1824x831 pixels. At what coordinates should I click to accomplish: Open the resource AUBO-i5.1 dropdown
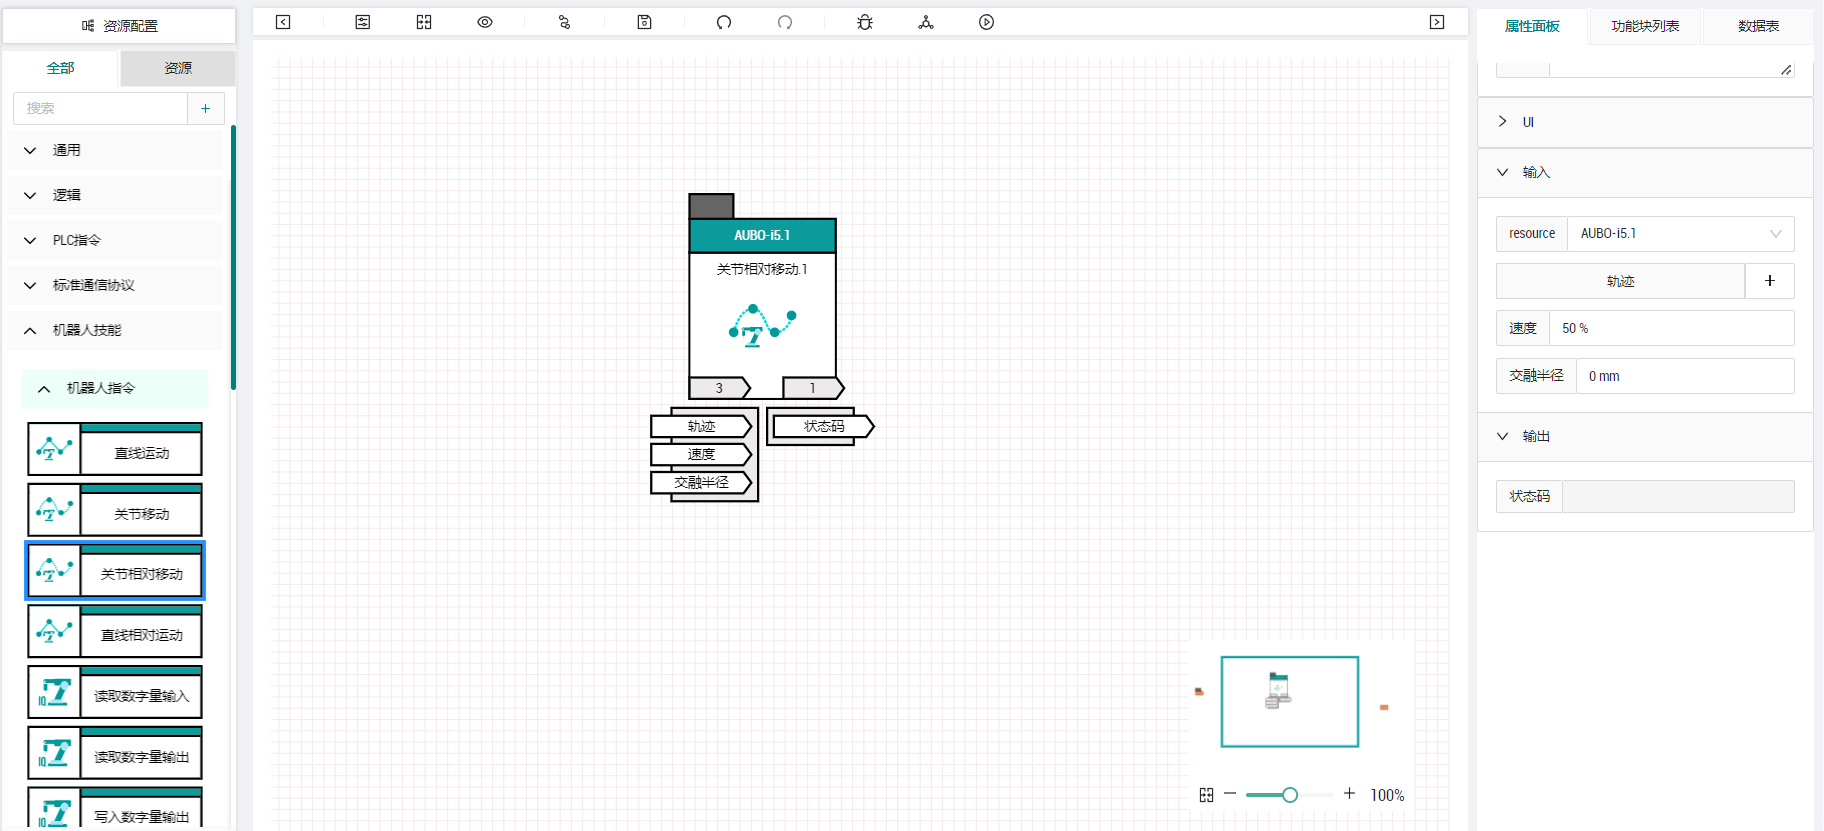point(1680,234)
